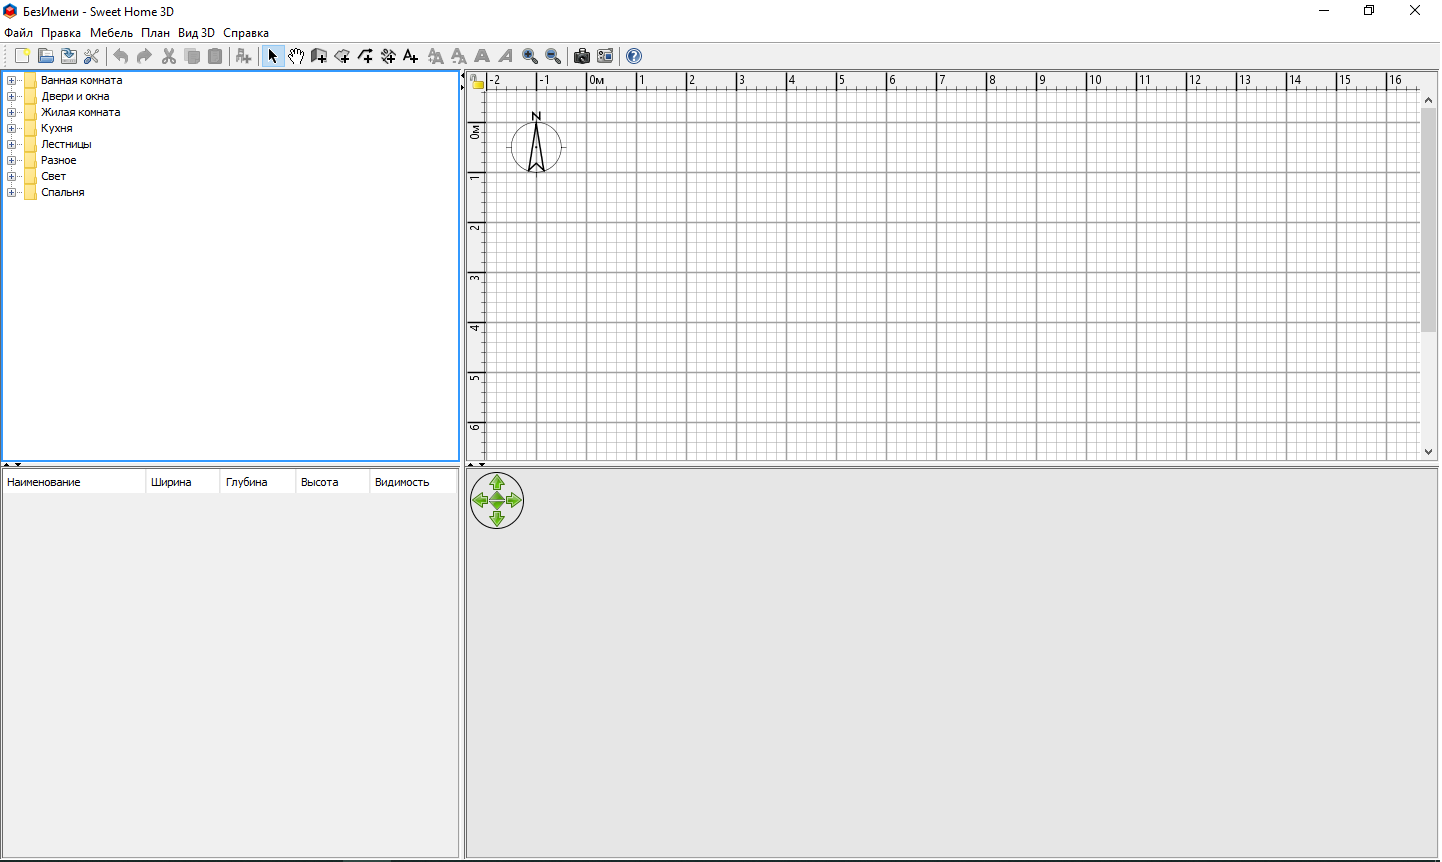The height and width of the screenshot is (862, 1442).
Task: Save the current home
Action: point(68,56)
